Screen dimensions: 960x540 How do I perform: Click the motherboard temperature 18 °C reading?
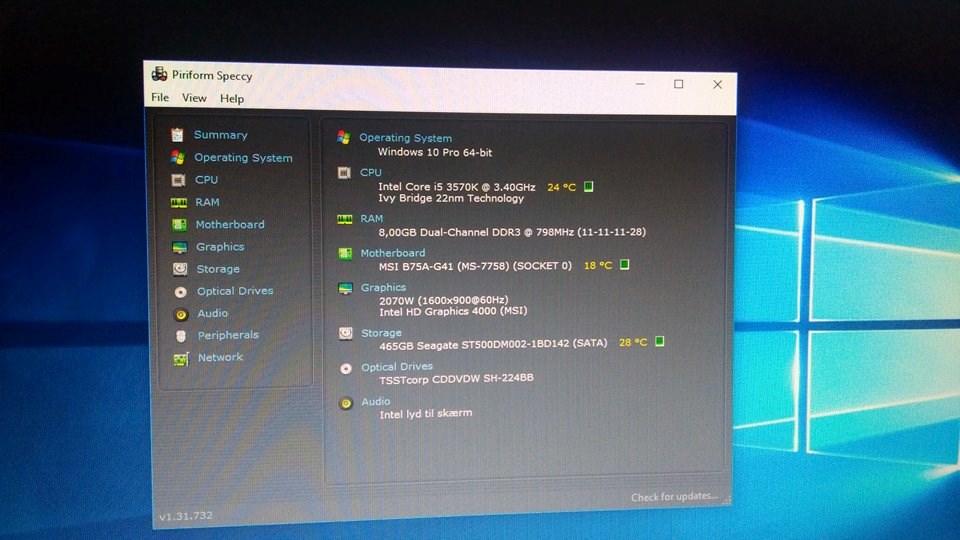click(598, 265)
